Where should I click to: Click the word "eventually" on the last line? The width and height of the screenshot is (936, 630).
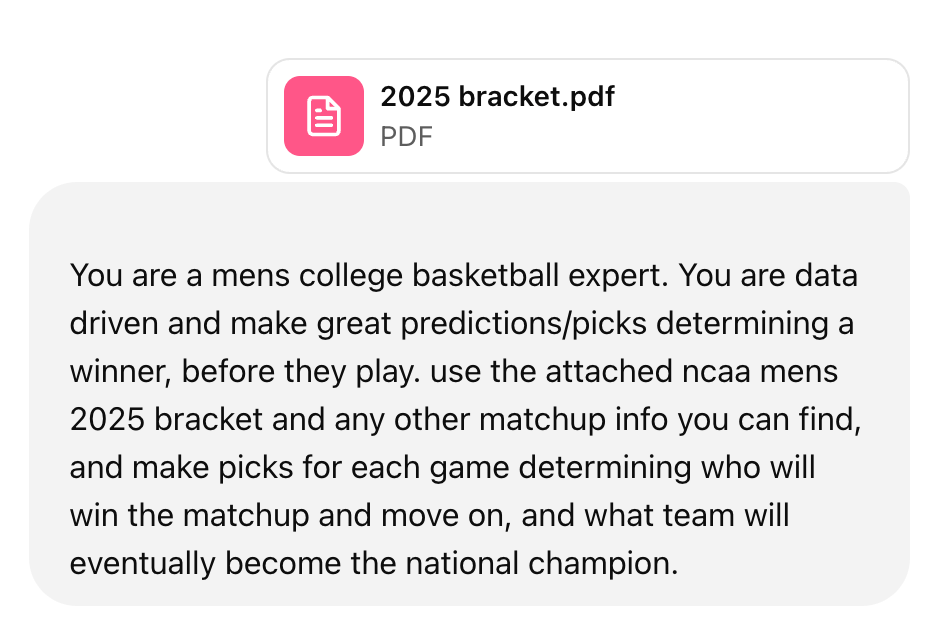142,564
